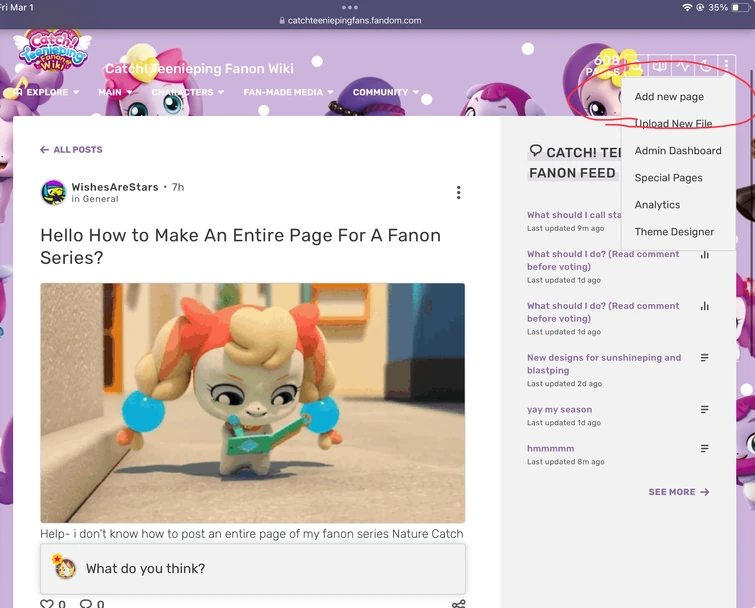Click text icon beside 'hmmmmm'
This screenshot has height=608, width=755.
point(704,449)
